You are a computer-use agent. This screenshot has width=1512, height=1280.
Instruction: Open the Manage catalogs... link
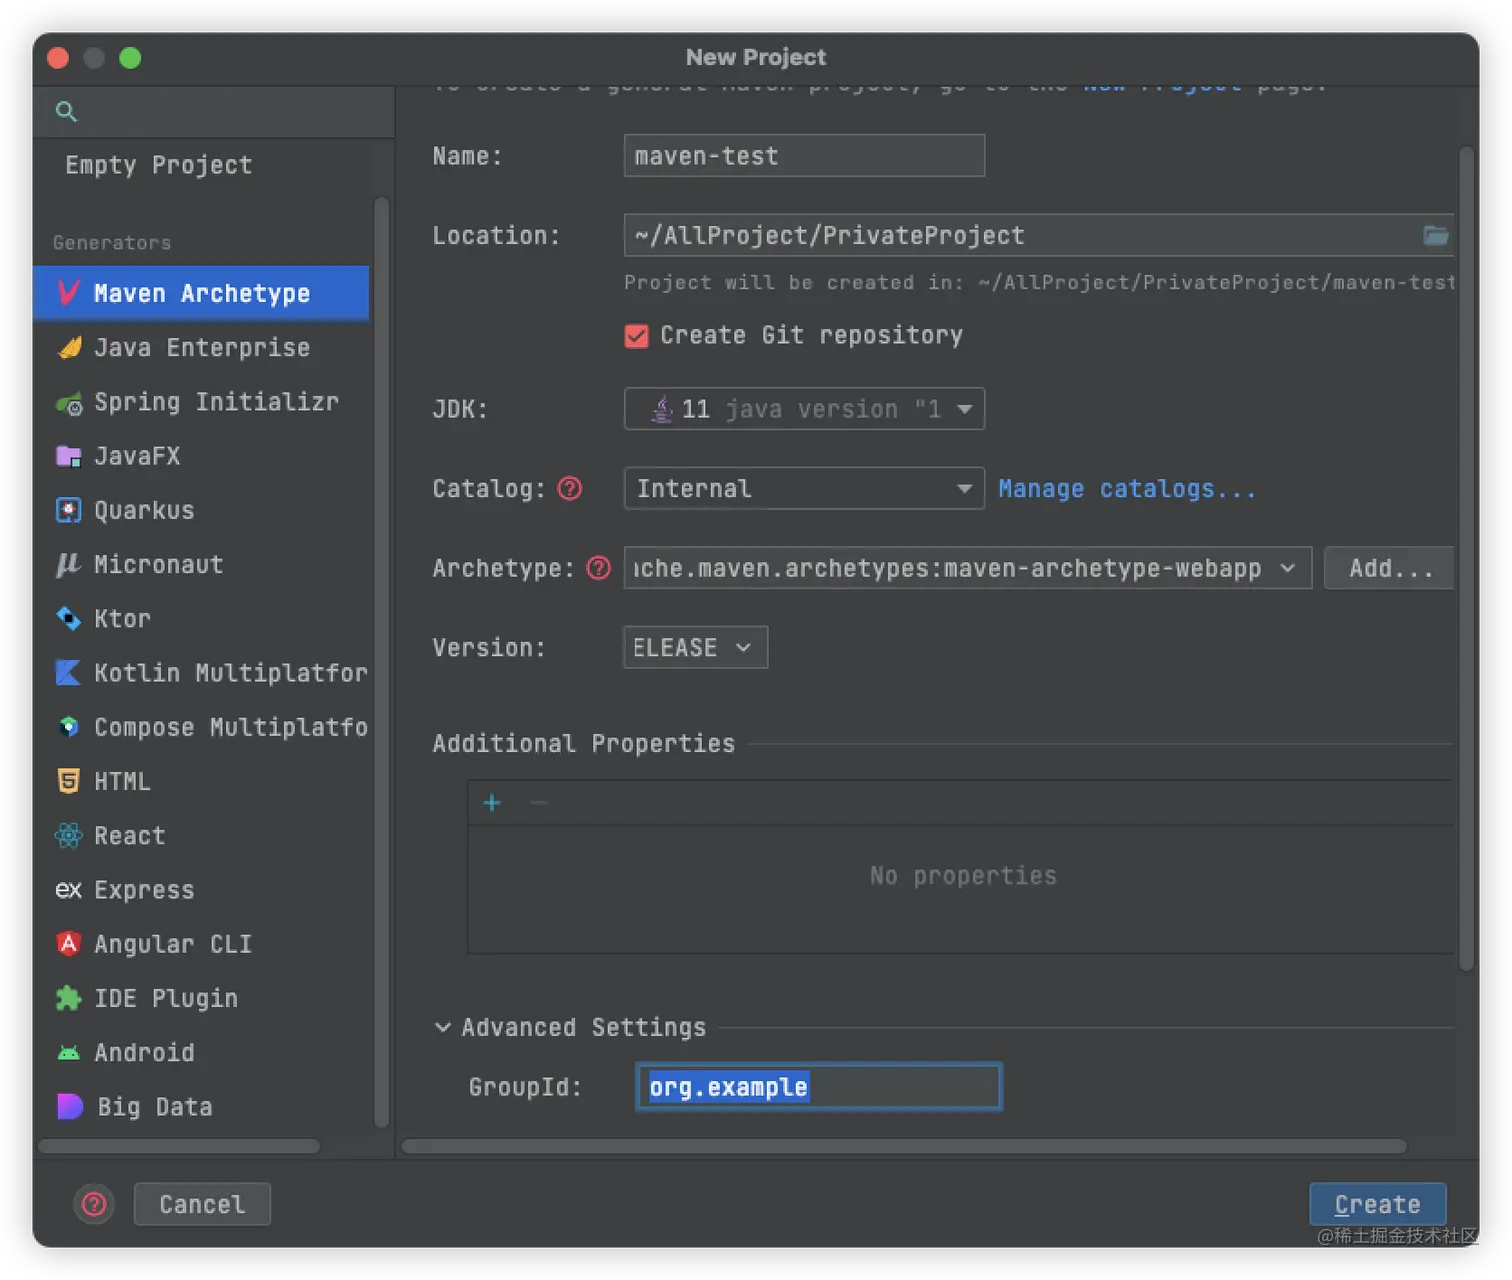[x=1127, y=488]
